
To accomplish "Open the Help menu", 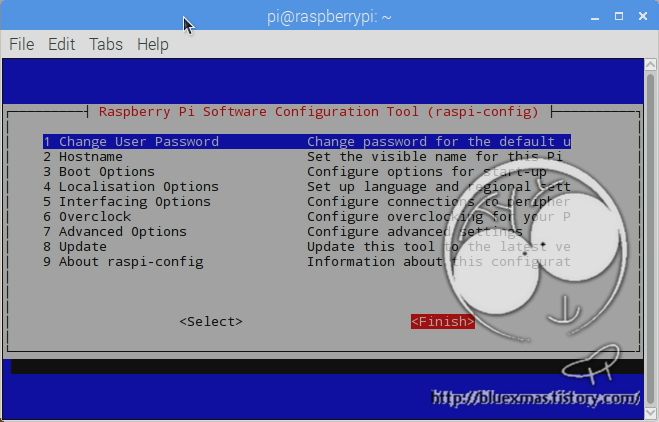I will tap(153, 44).
